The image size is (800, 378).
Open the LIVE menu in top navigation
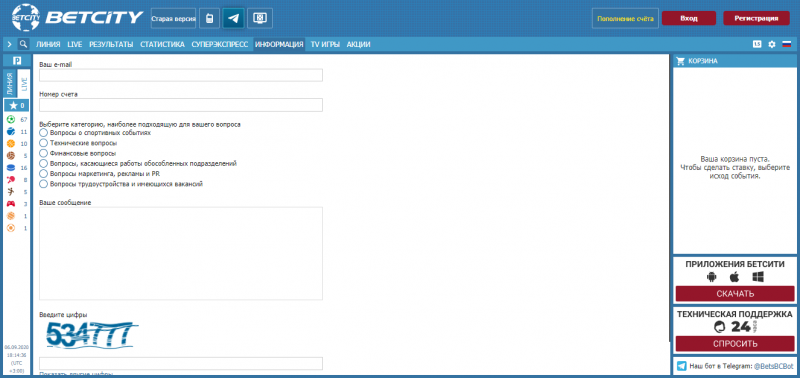tap(74, 44)
